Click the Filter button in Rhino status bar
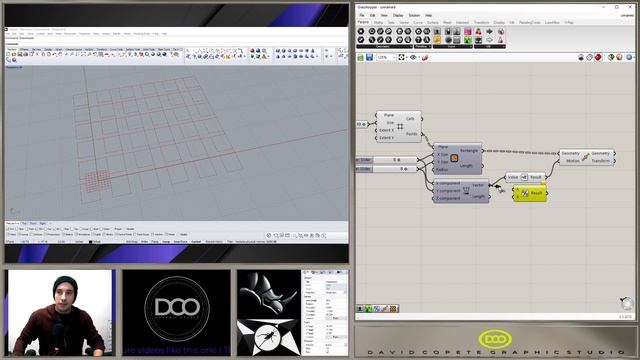640x360 pixels. (230, 242)
